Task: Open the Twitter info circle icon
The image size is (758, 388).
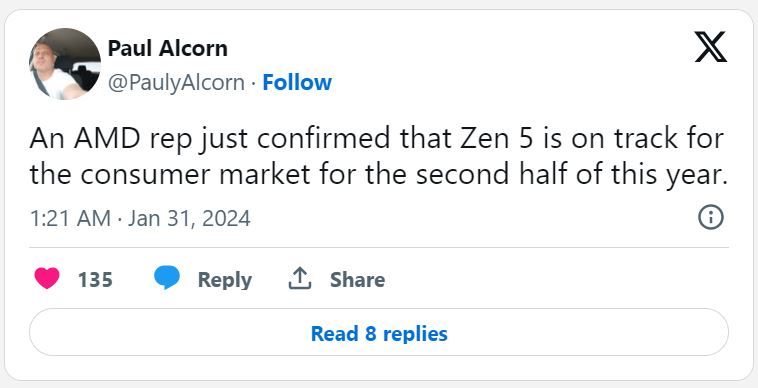Action: coord(711,217)
